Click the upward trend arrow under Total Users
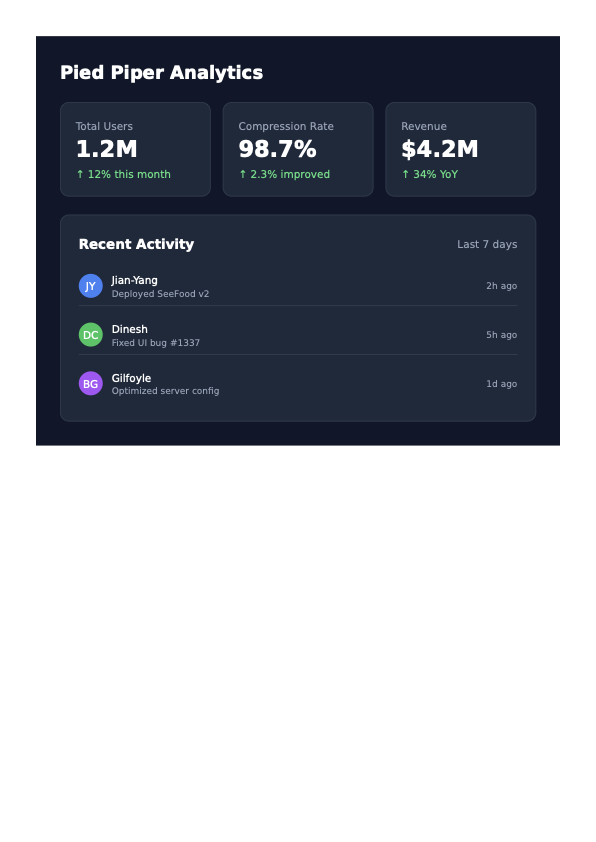This screenshot has height=842, width=596. (x=79, y=174)
